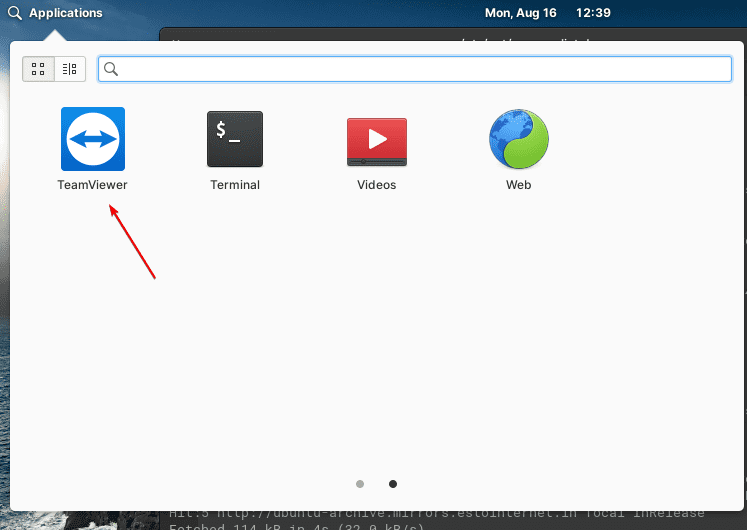Click the Videos label text
This screenshot has width=747, height=530.
coord(376,185)
